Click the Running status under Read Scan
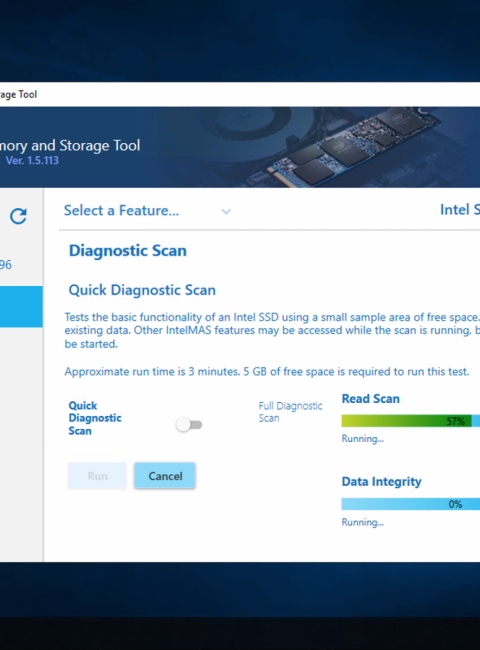This screenshot has width=480, height=650. click(363, 439)
